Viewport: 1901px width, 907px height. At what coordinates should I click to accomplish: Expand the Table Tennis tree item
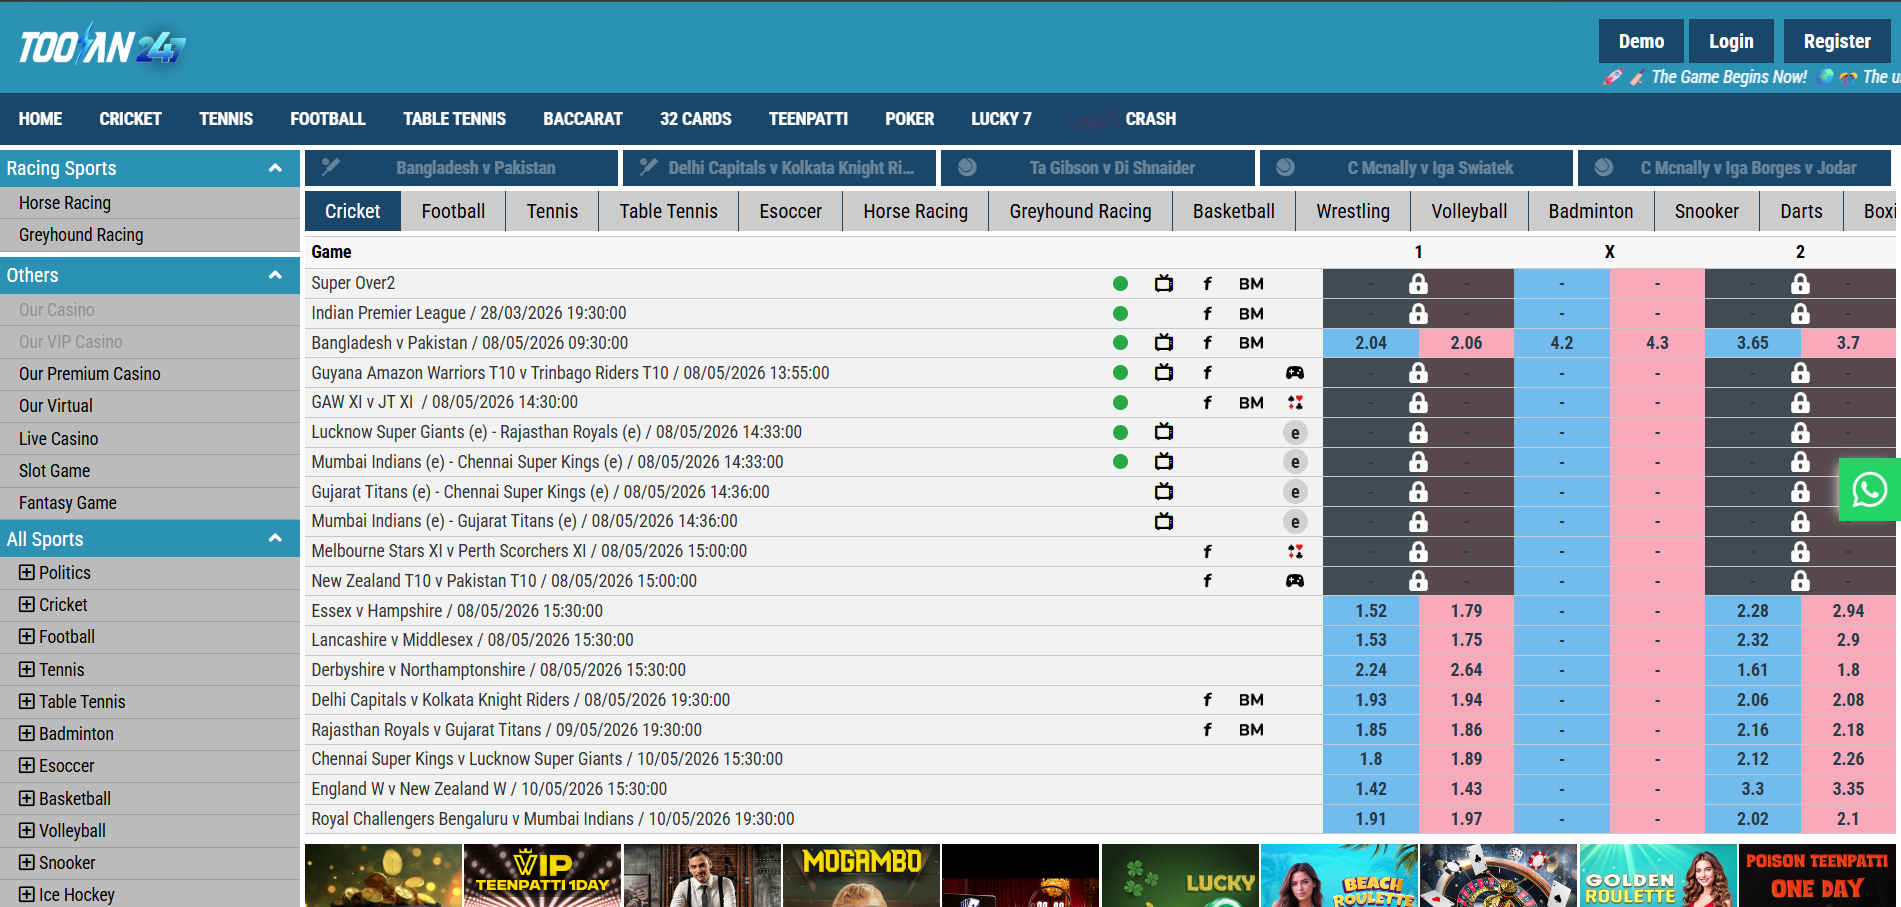tap(27, 701)
